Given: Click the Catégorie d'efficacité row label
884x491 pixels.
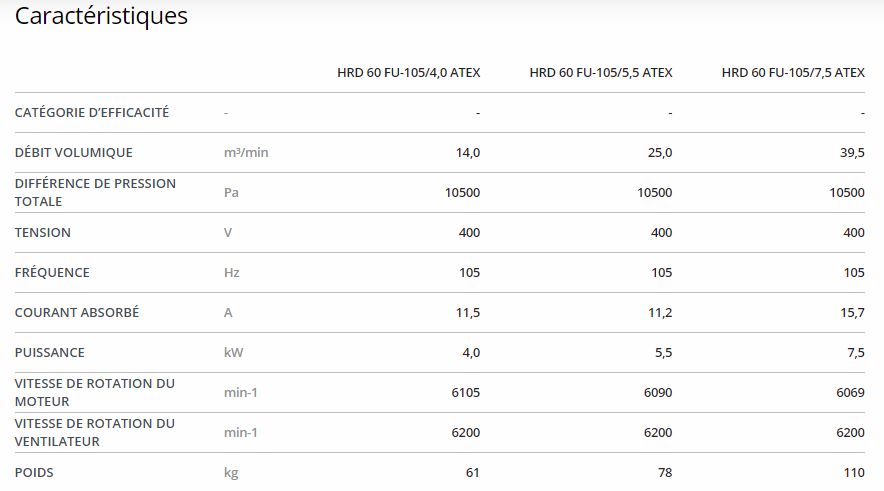Looking at the screenshot, I should [x=92, y=112].
